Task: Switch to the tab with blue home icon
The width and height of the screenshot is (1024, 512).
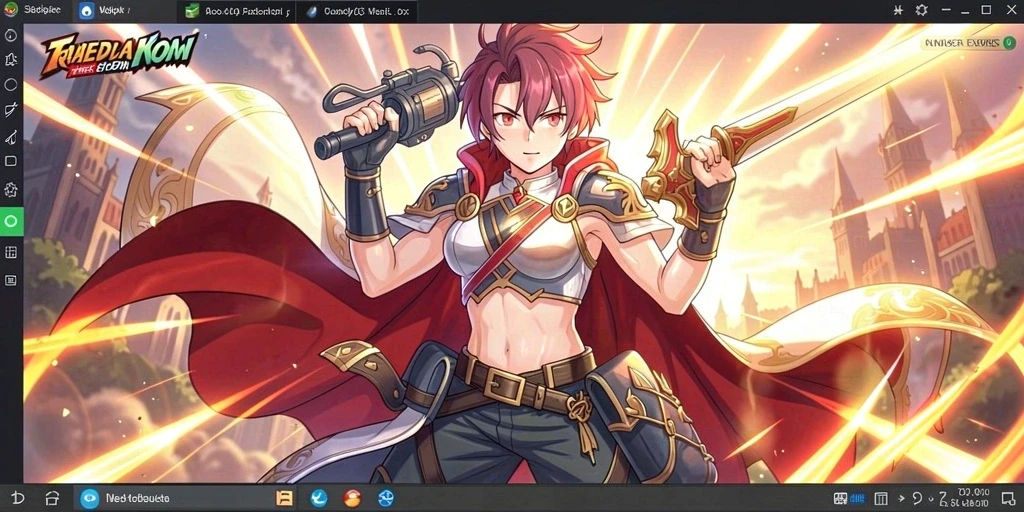Action: (106, 11)
